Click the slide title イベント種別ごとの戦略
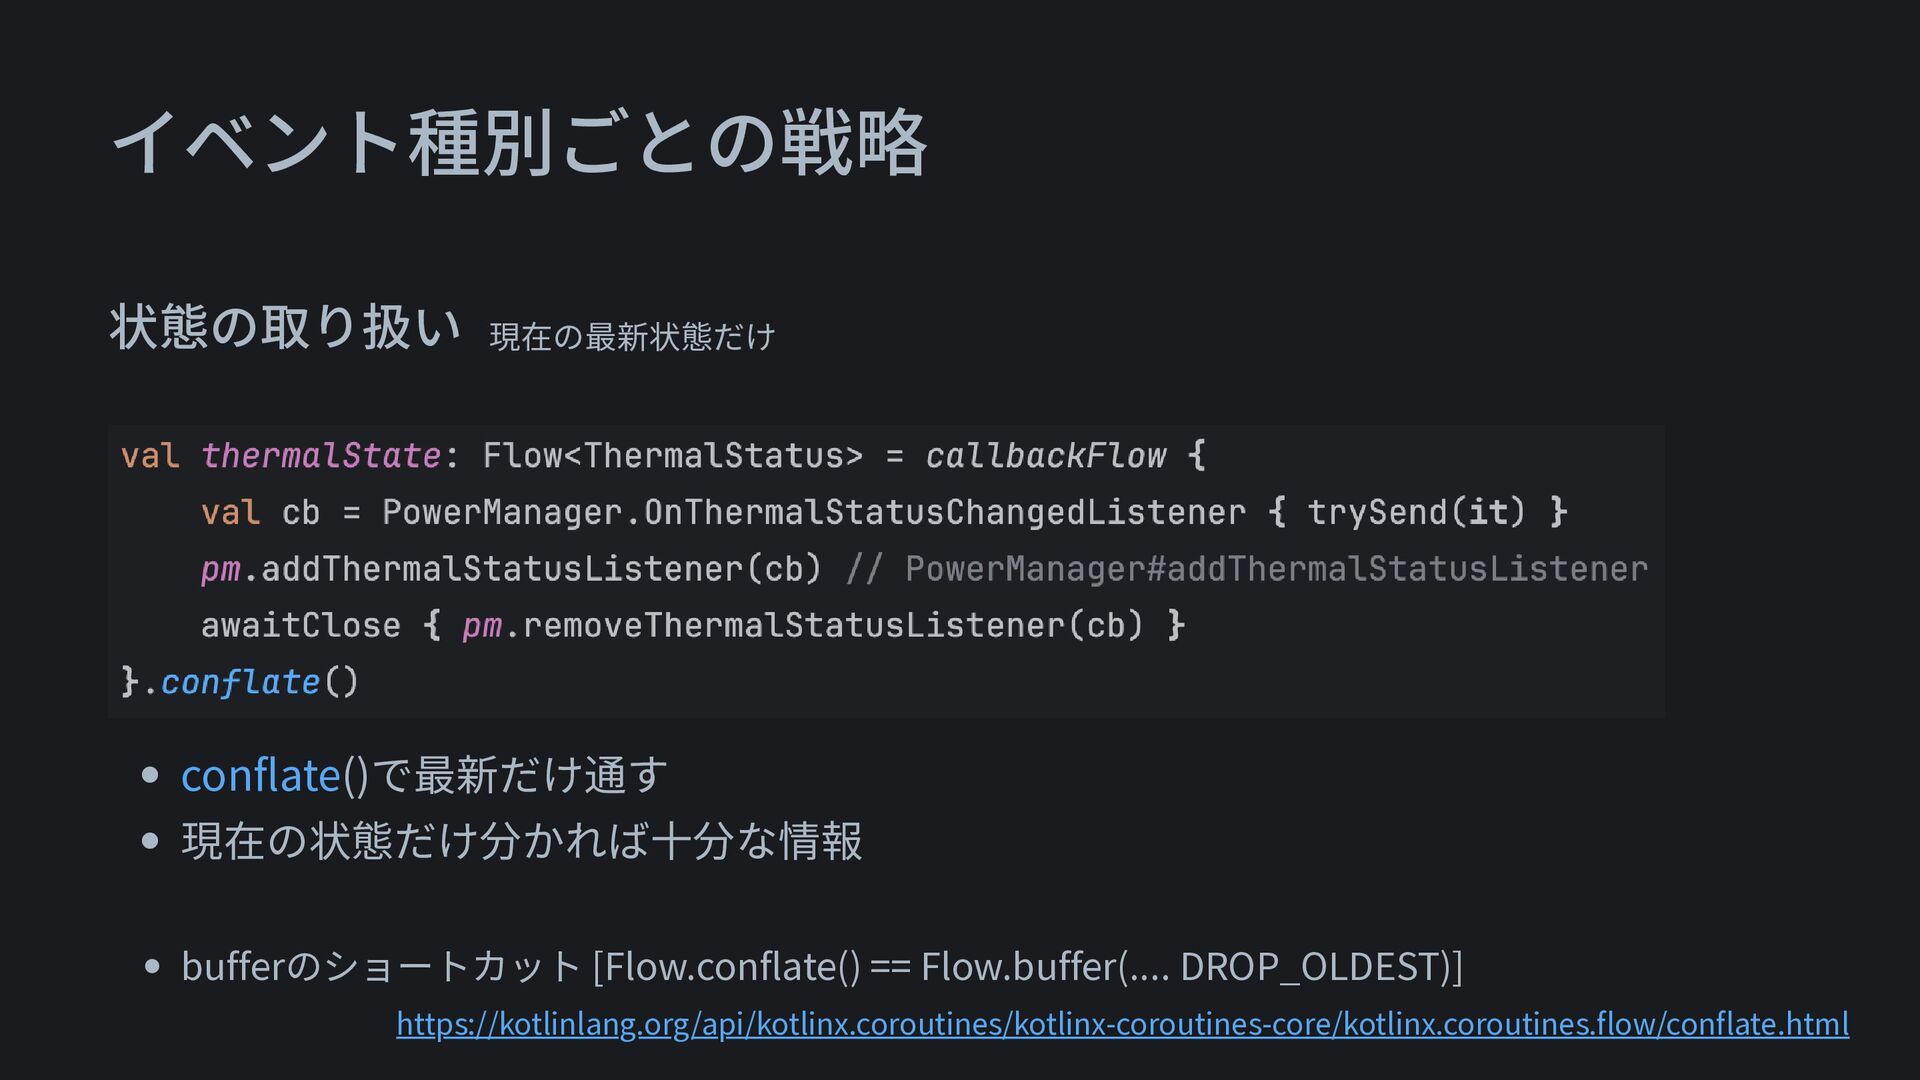Image resolution: width=1920 pixels, height=1080 pixels. (520, 144)
